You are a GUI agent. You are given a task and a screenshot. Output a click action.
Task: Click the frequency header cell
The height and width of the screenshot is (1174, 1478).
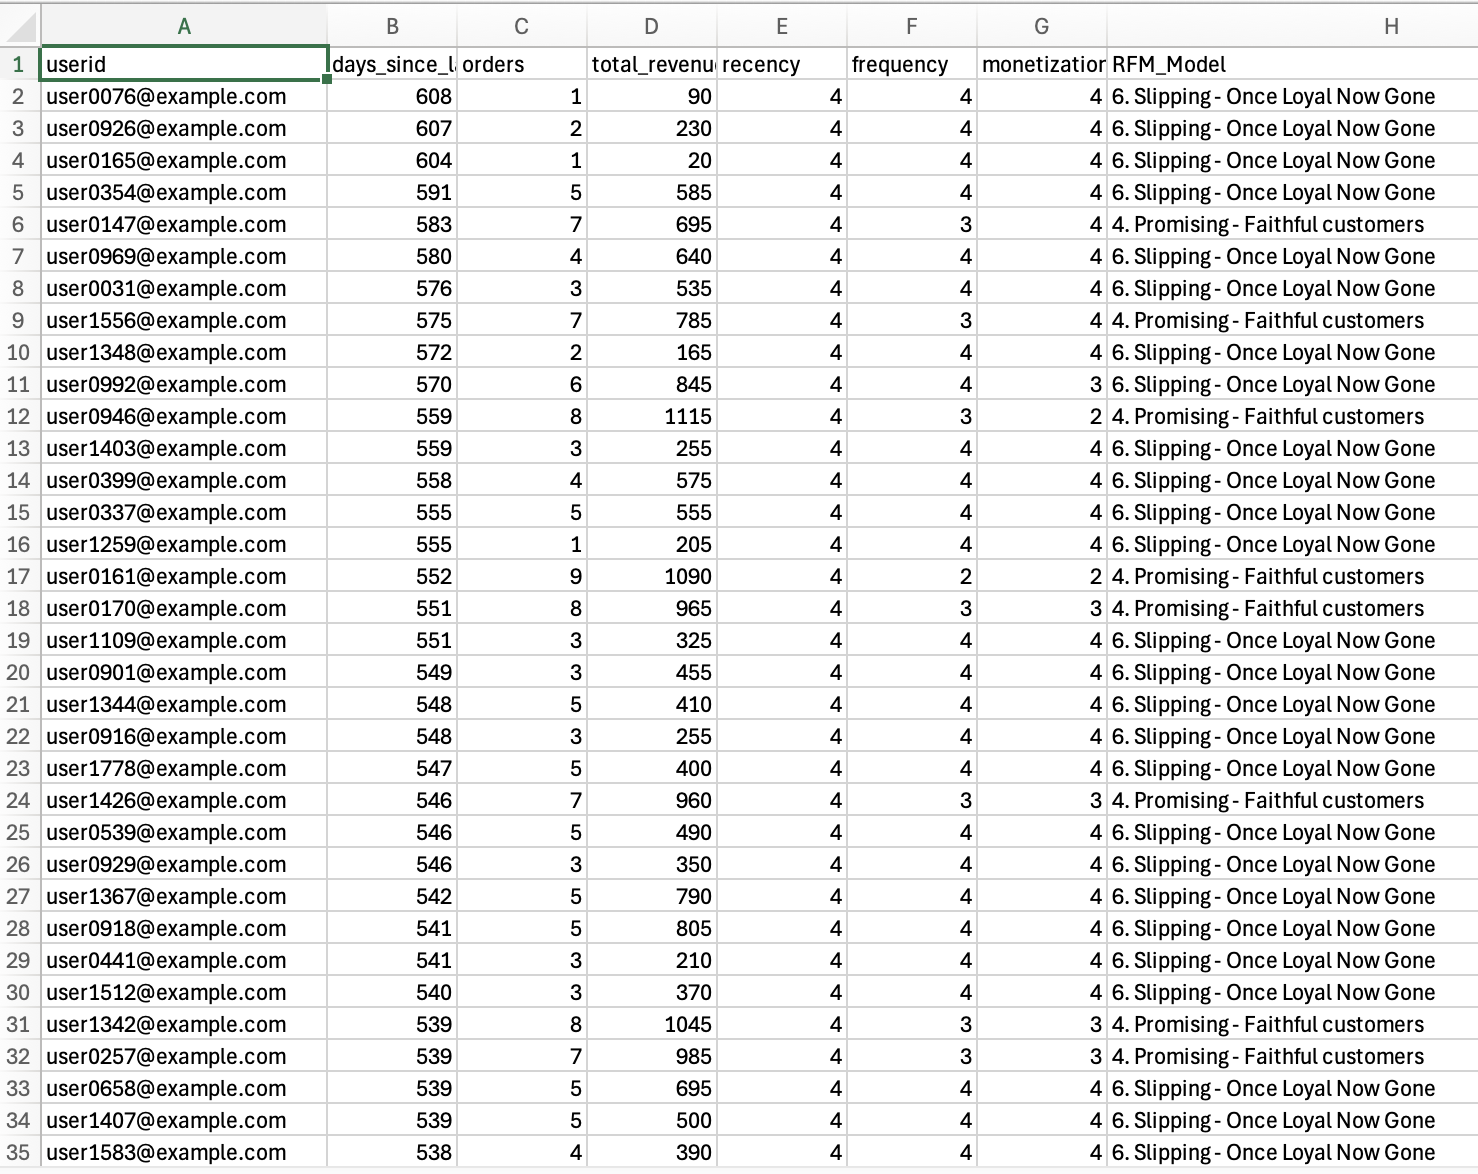tap(911, 65)
